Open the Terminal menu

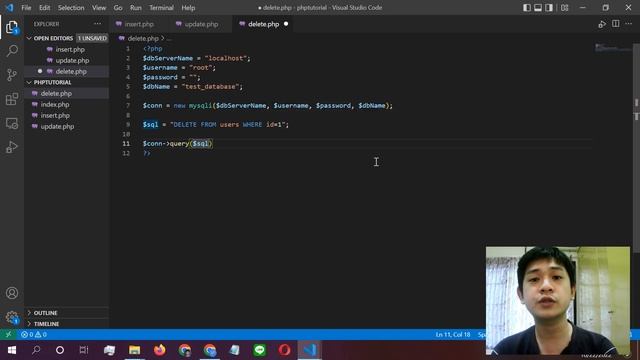pyautogui.click(x=161, y=8)
